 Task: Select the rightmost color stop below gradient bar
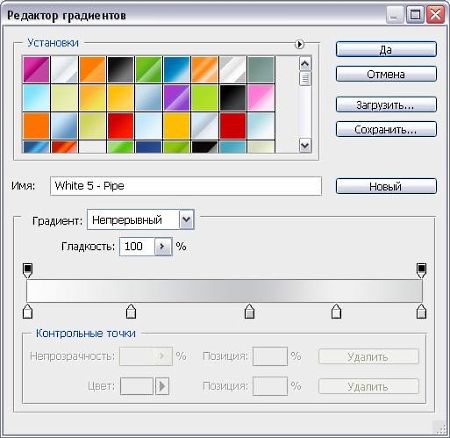point(422,311)
